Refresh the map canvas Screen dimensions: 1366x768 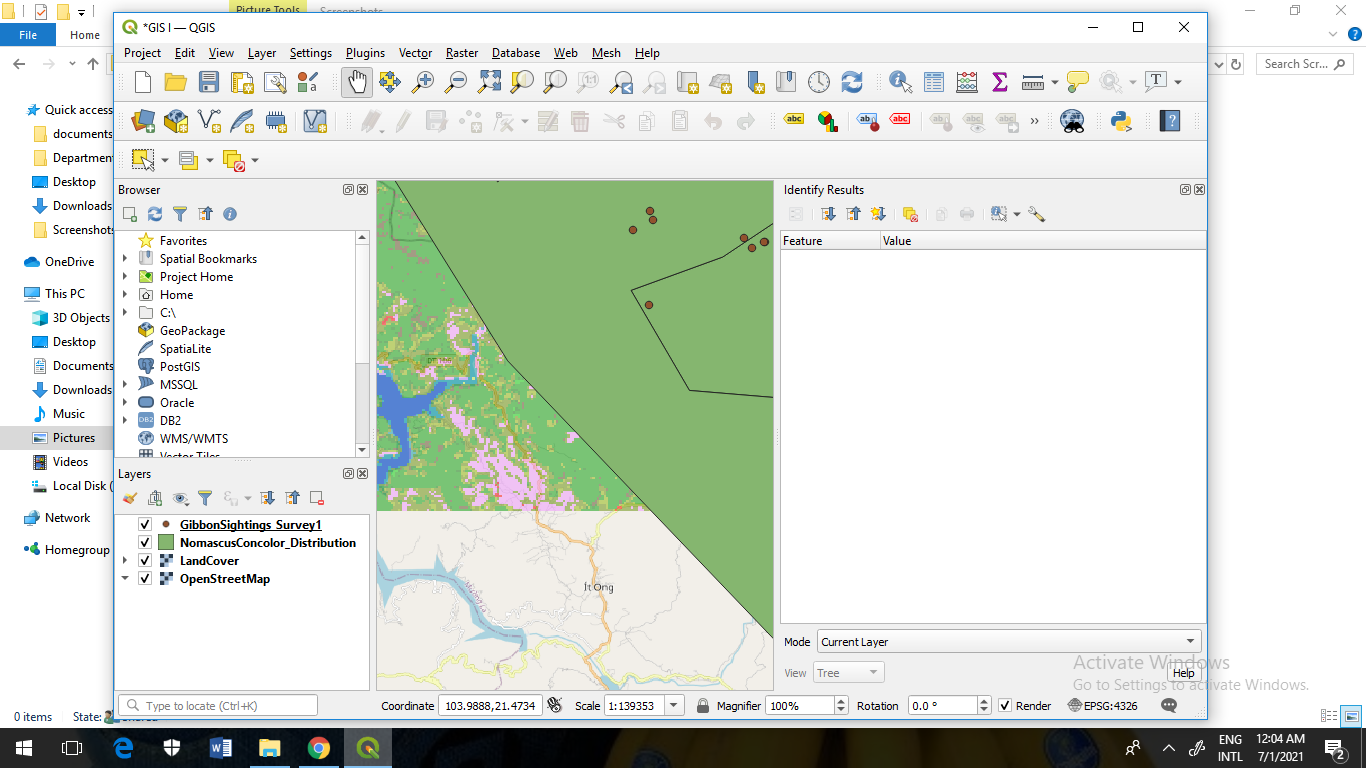pos(852,82)
